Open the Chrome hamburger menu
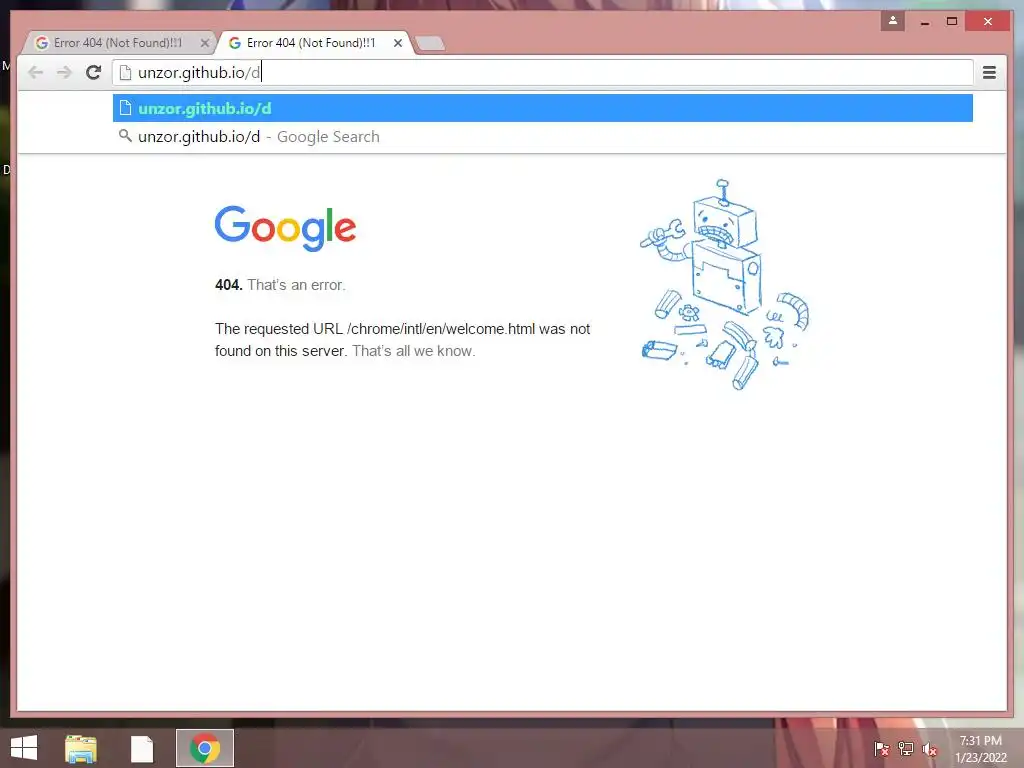This screenshot has height=768, width=1024. click(989, 72)
